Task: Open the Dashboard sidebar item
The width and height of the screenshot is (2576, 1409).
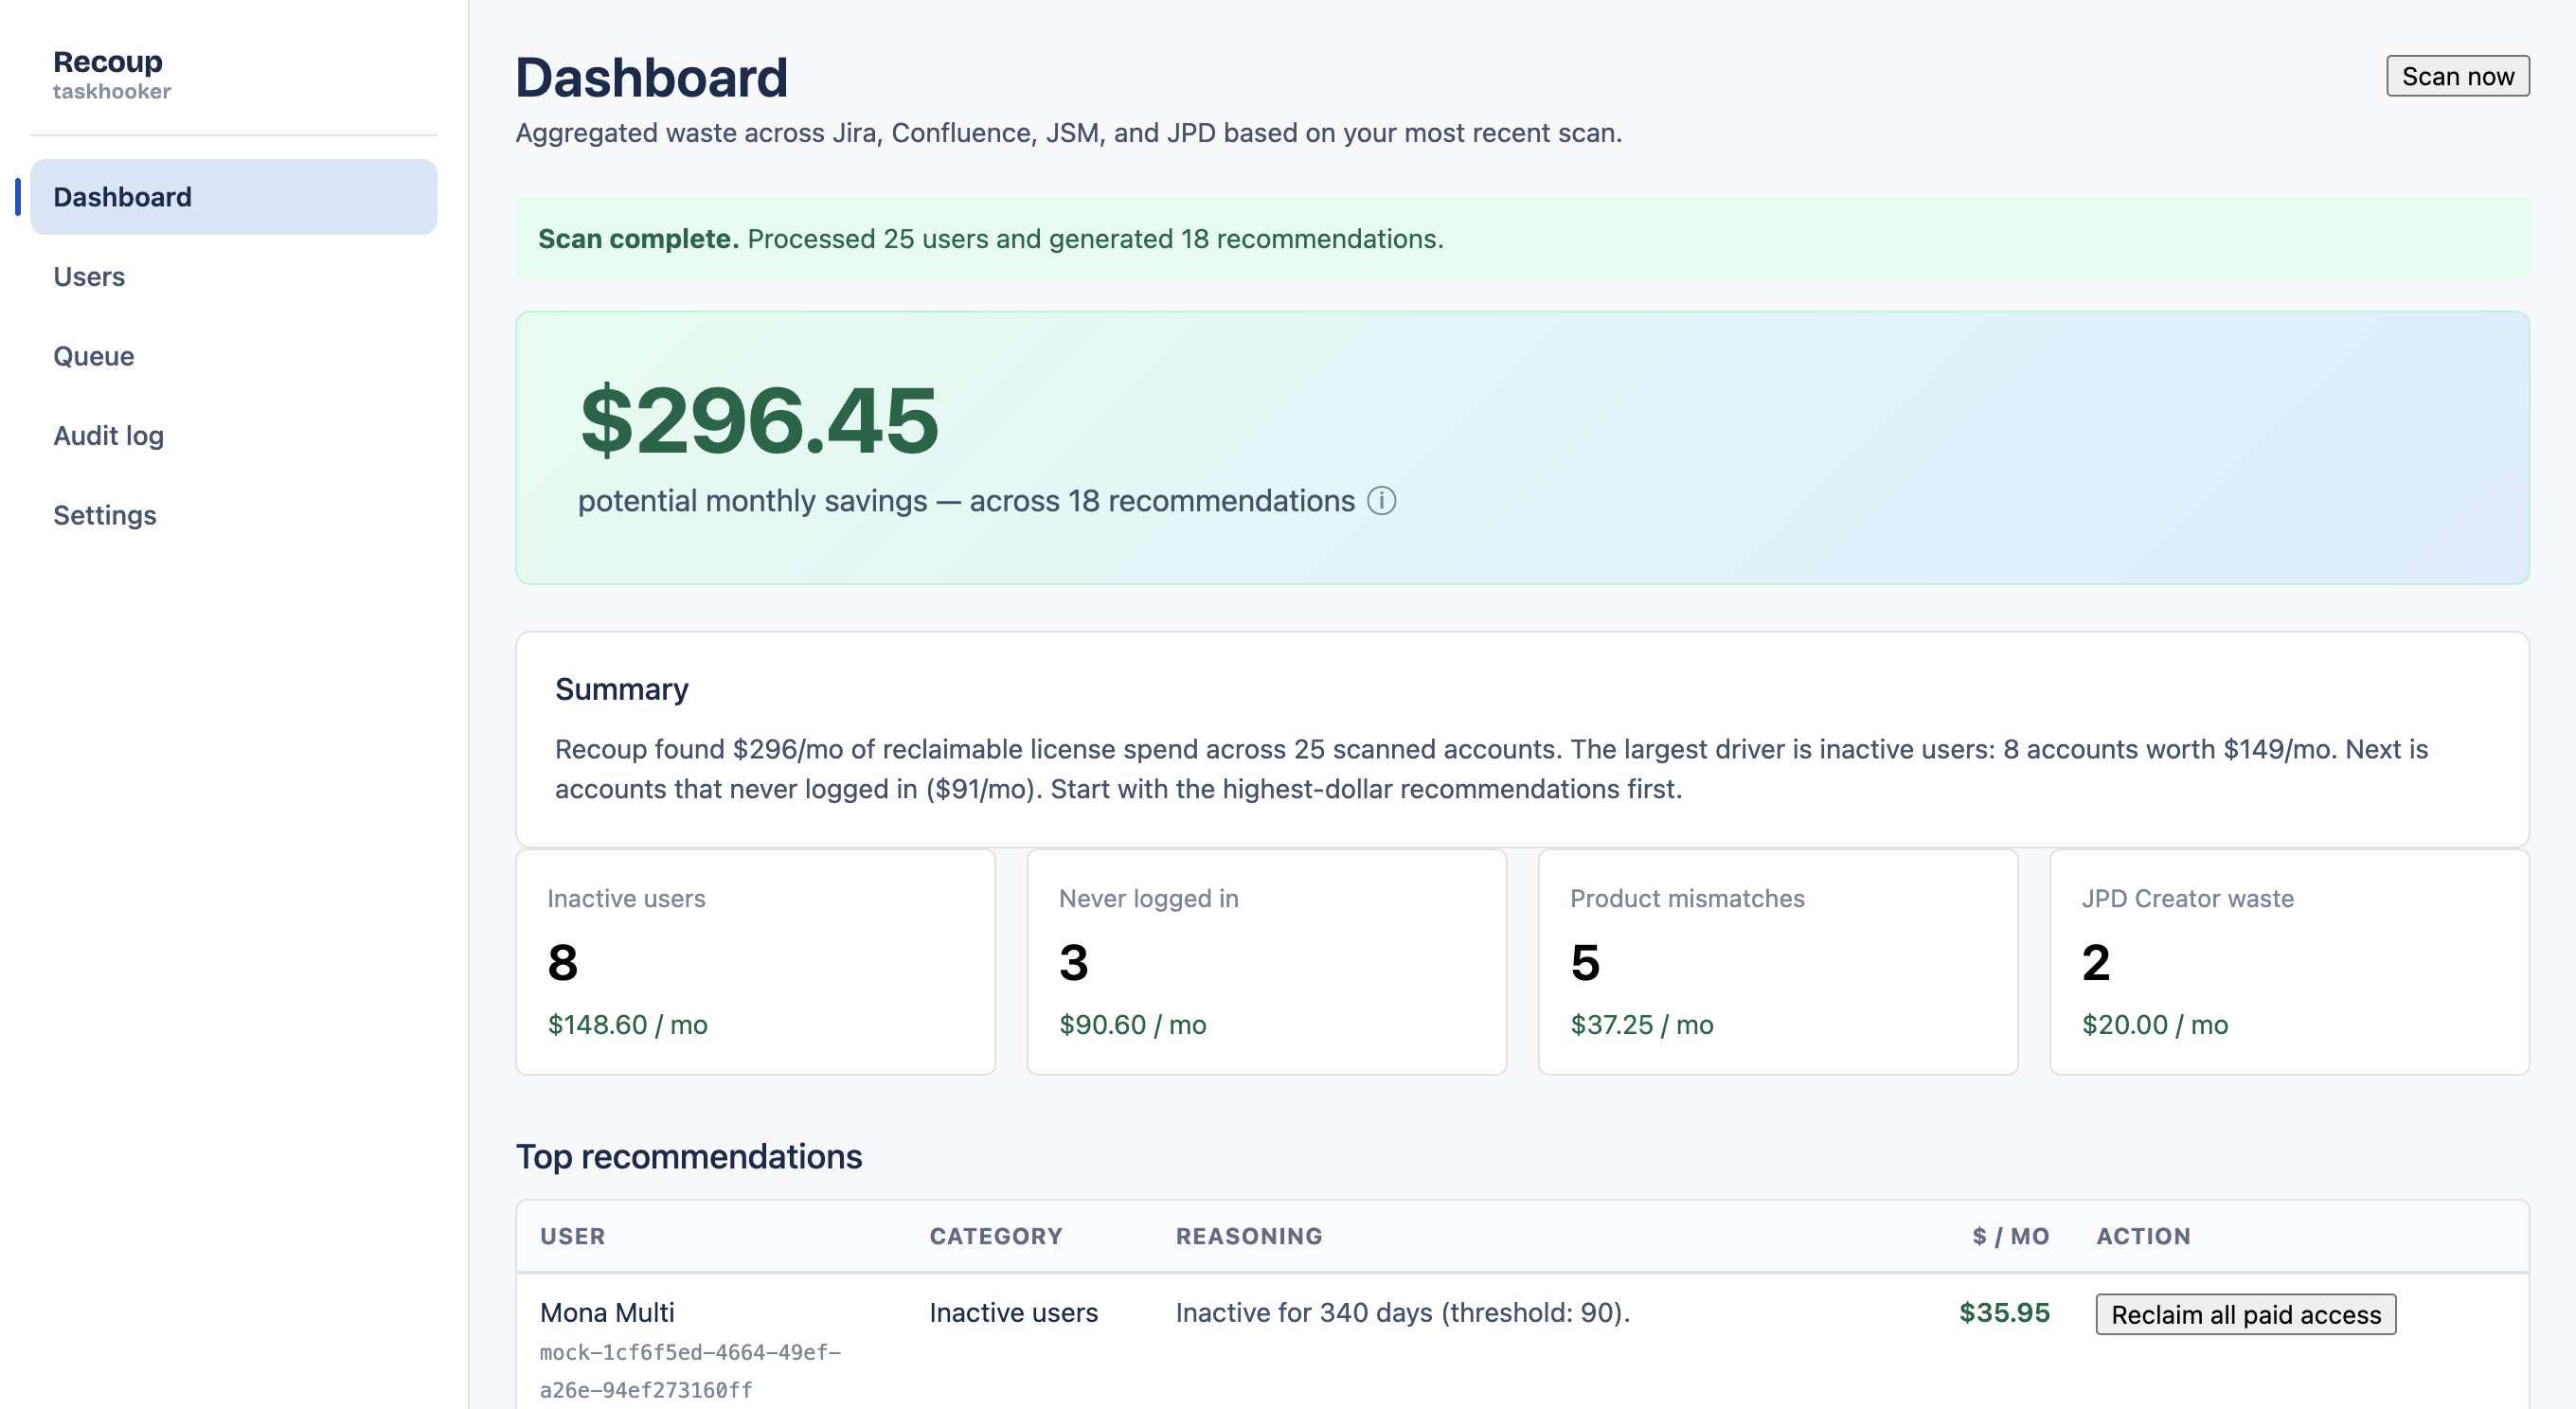Action: click(233, 197)
